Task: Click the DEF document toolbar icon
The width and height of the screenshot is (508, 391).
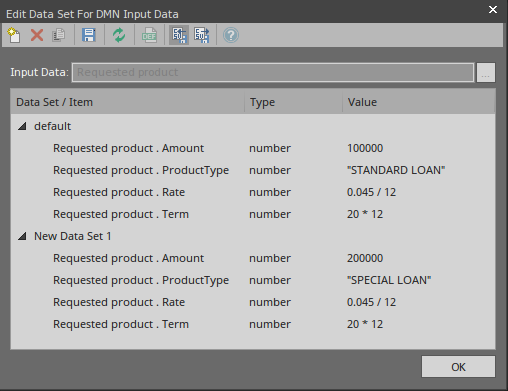Action: [x=149, y=35]
